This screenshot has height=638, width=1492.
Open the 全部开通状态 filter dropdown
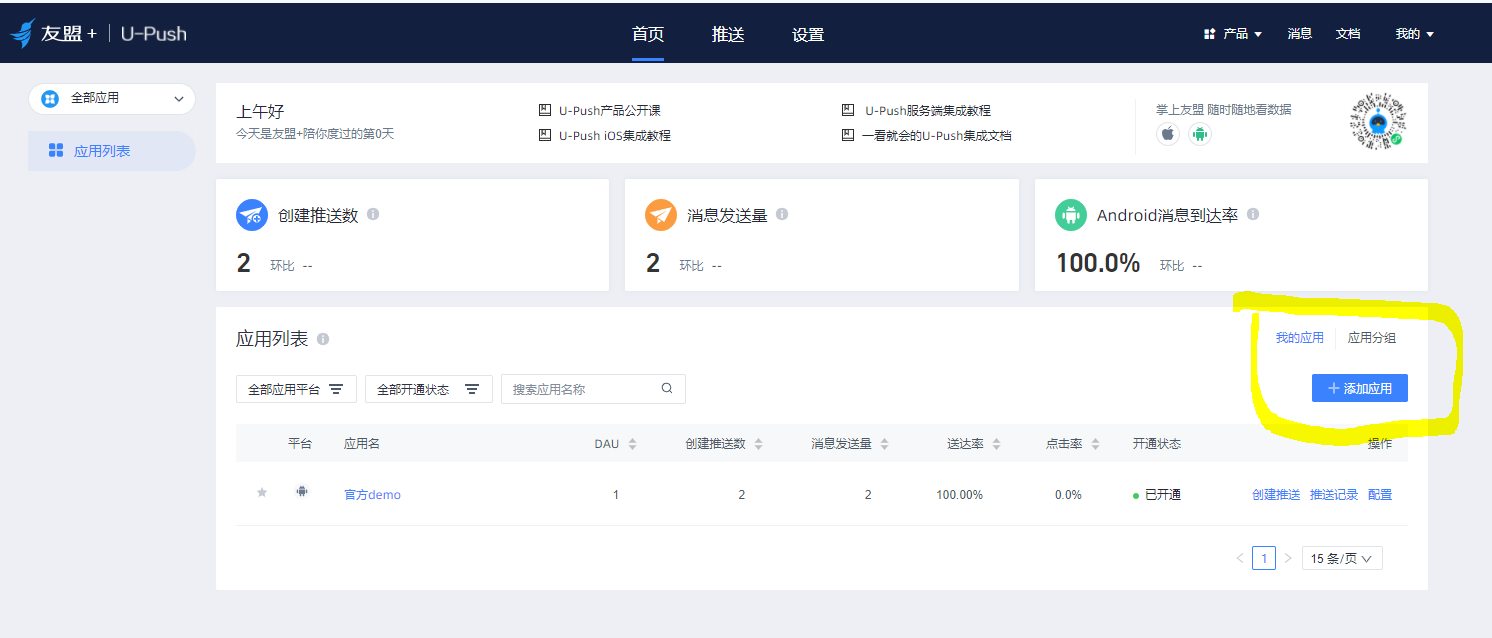pyautogui.click(x=429, y=389)
